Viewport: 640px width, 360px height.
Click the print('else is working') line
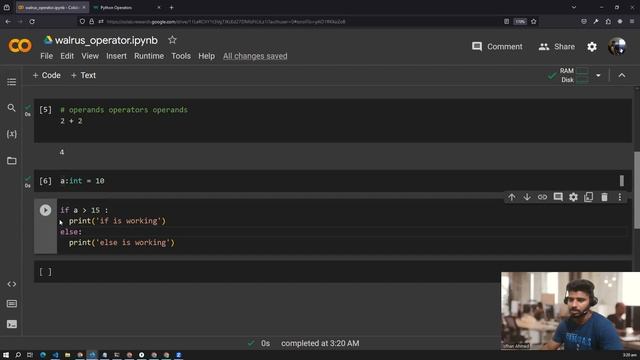click(x=122, y=242)
